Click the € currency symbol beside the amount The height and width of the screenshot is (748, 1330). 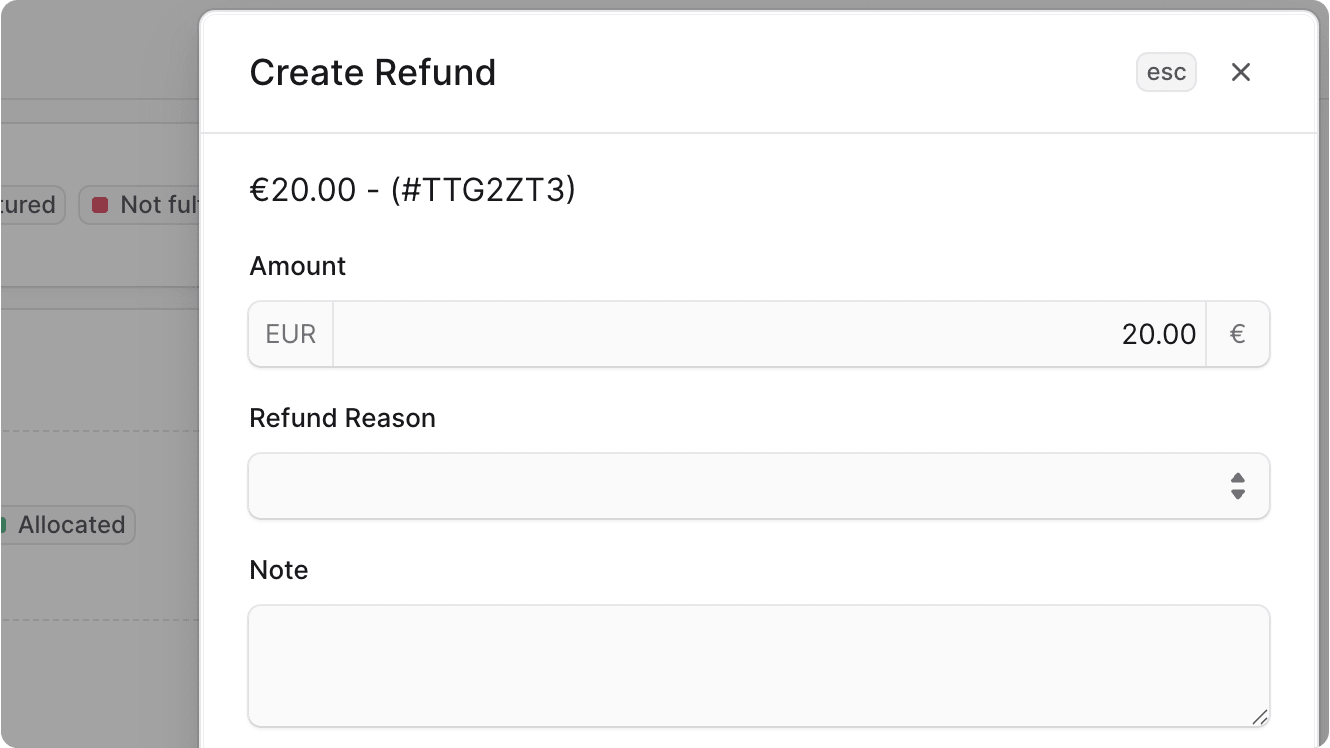tap(1238, 333)
